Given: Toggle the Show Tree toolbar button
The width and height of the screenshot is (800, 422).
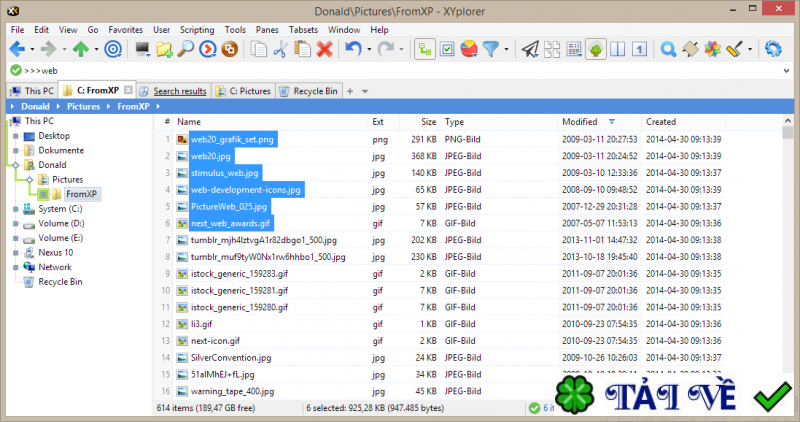Looking at the screenshot, I should click(424, 49).
